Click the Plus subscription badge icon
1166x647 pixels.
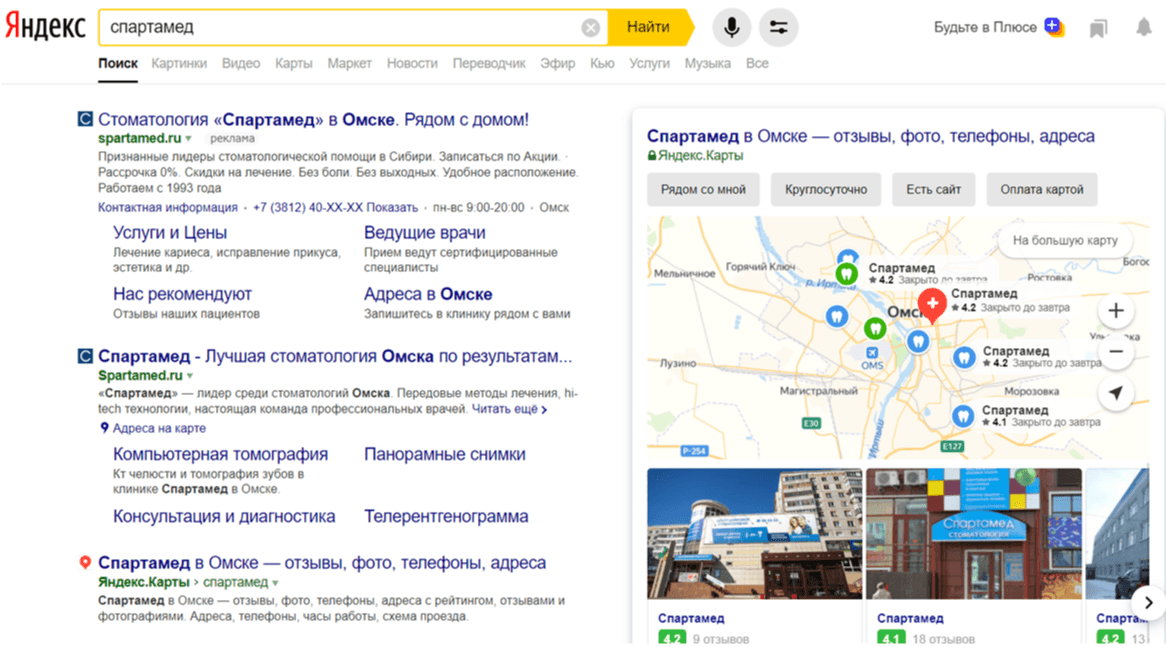(x=1054, y=27)
